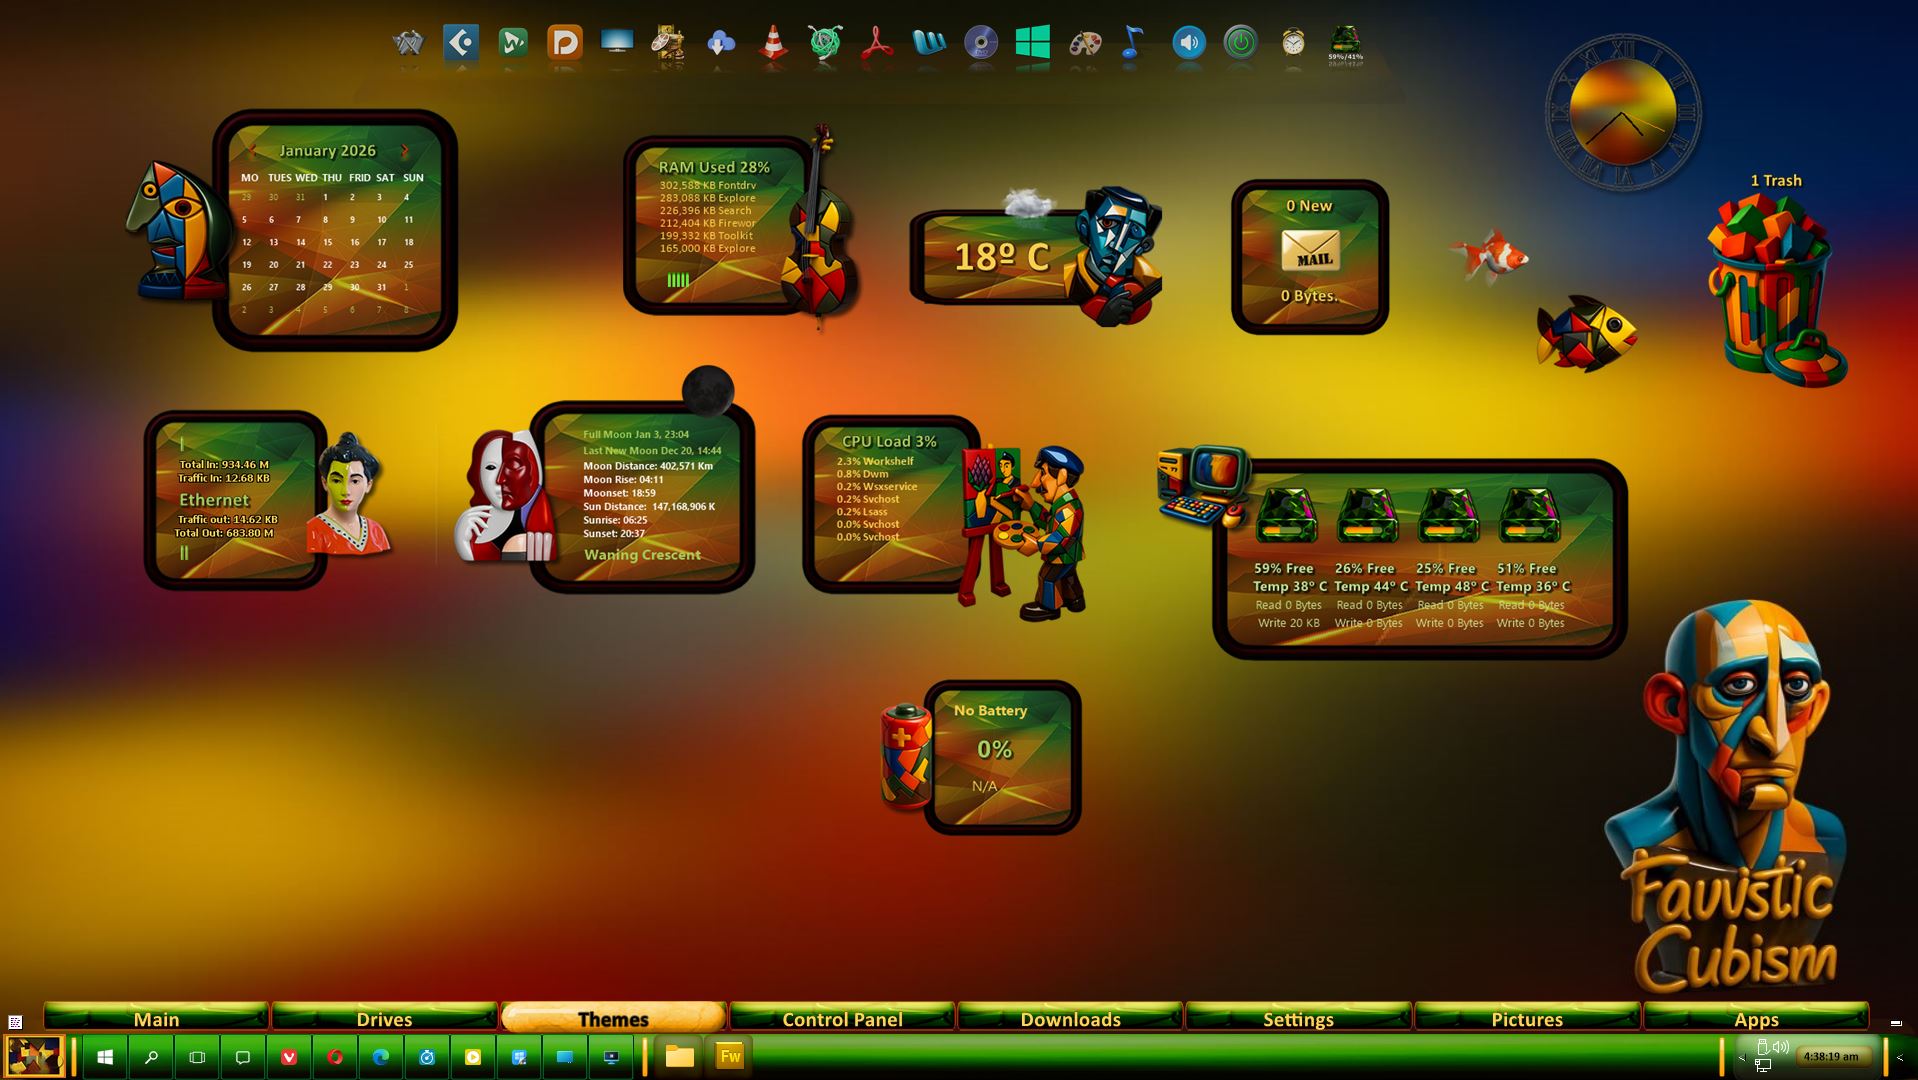The image size is (1918, 1080).
Task: Go to previous month in calendar widget
Action: point(252,151)
